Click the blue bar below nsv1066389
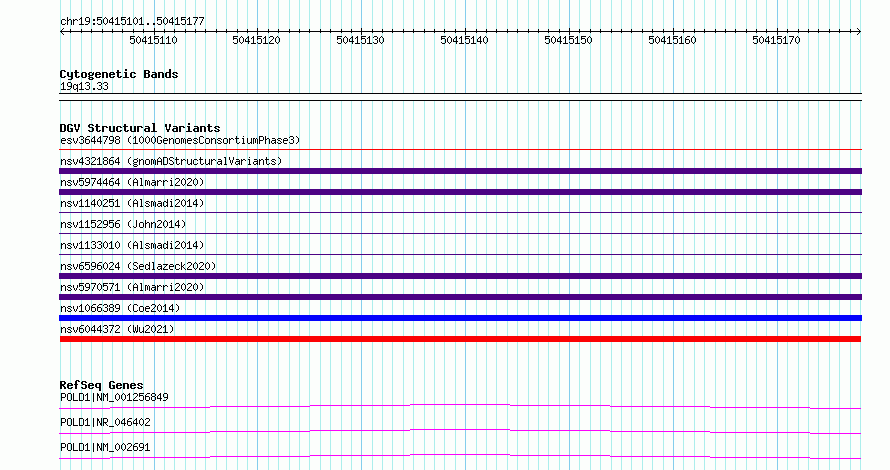 pos(460,318)
